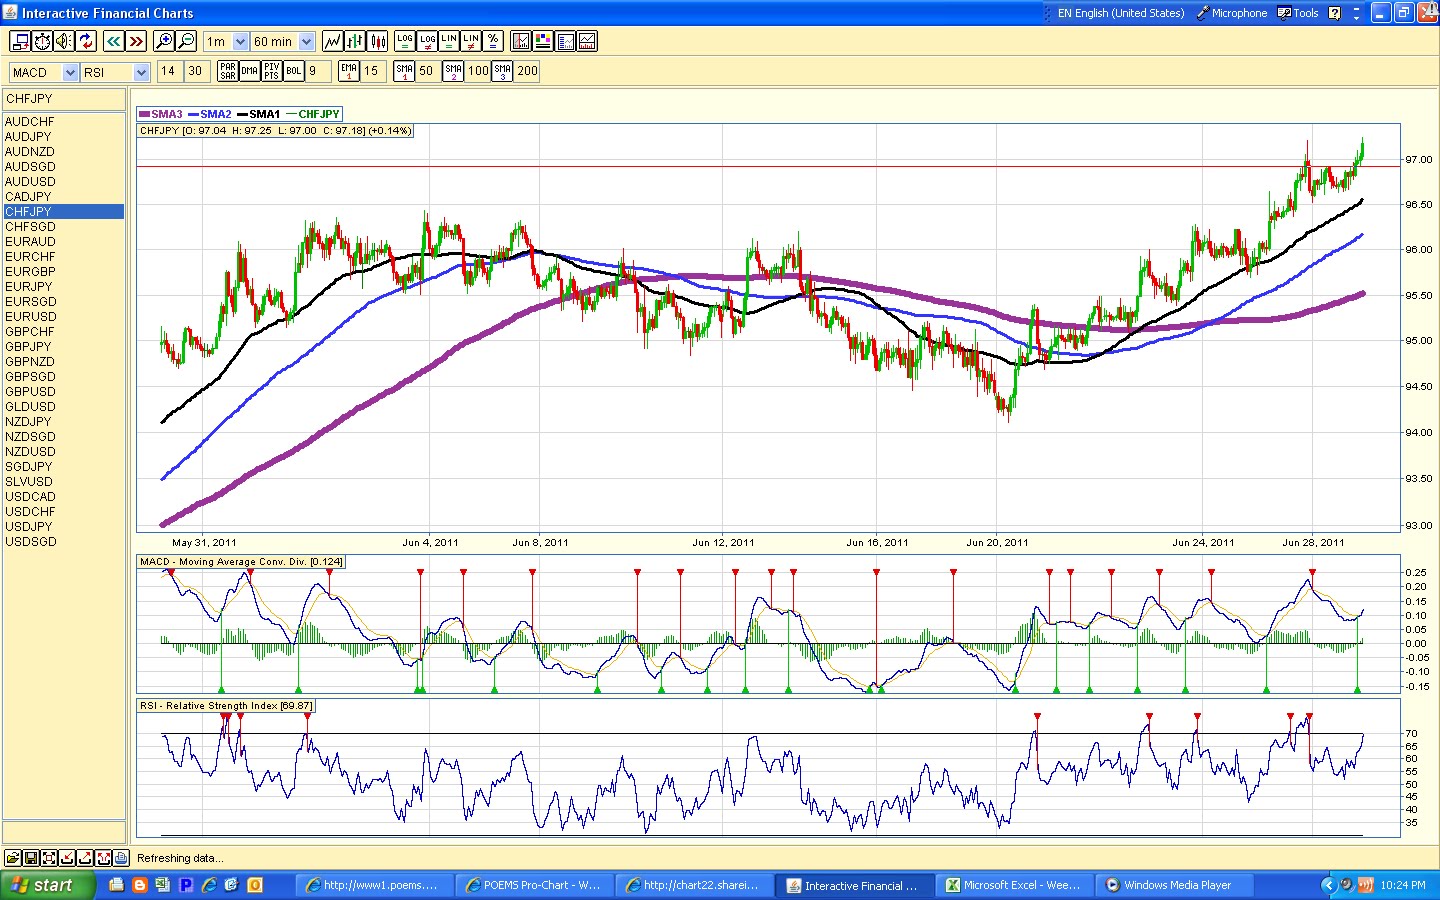The width and height of the screenshot is (1440, 900).
Task: Switch to Microsoft Excel taskbar window
Action: pos(1013,885)
